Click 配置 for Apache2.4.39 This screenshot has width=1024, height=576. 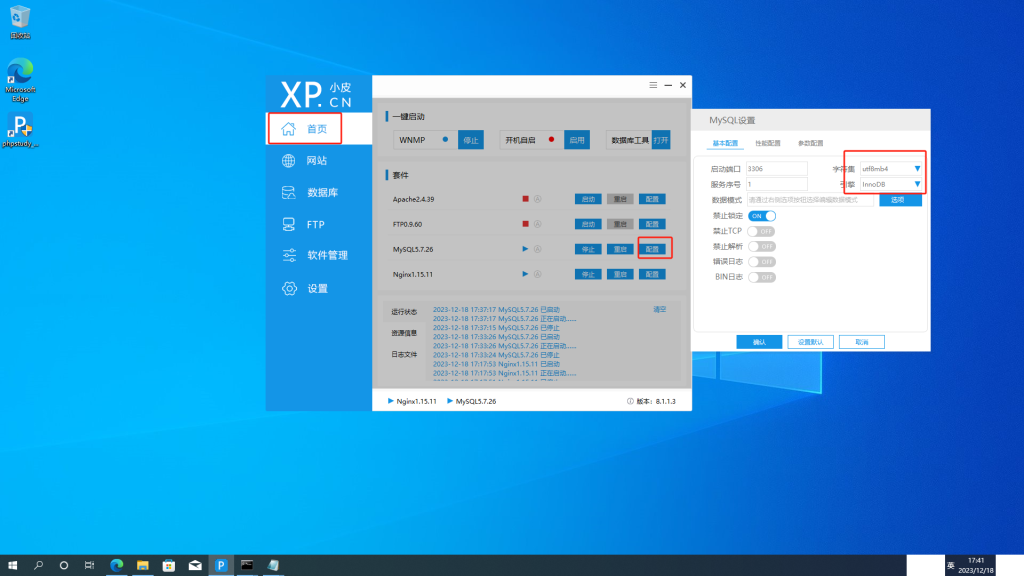tap(652, 199)
